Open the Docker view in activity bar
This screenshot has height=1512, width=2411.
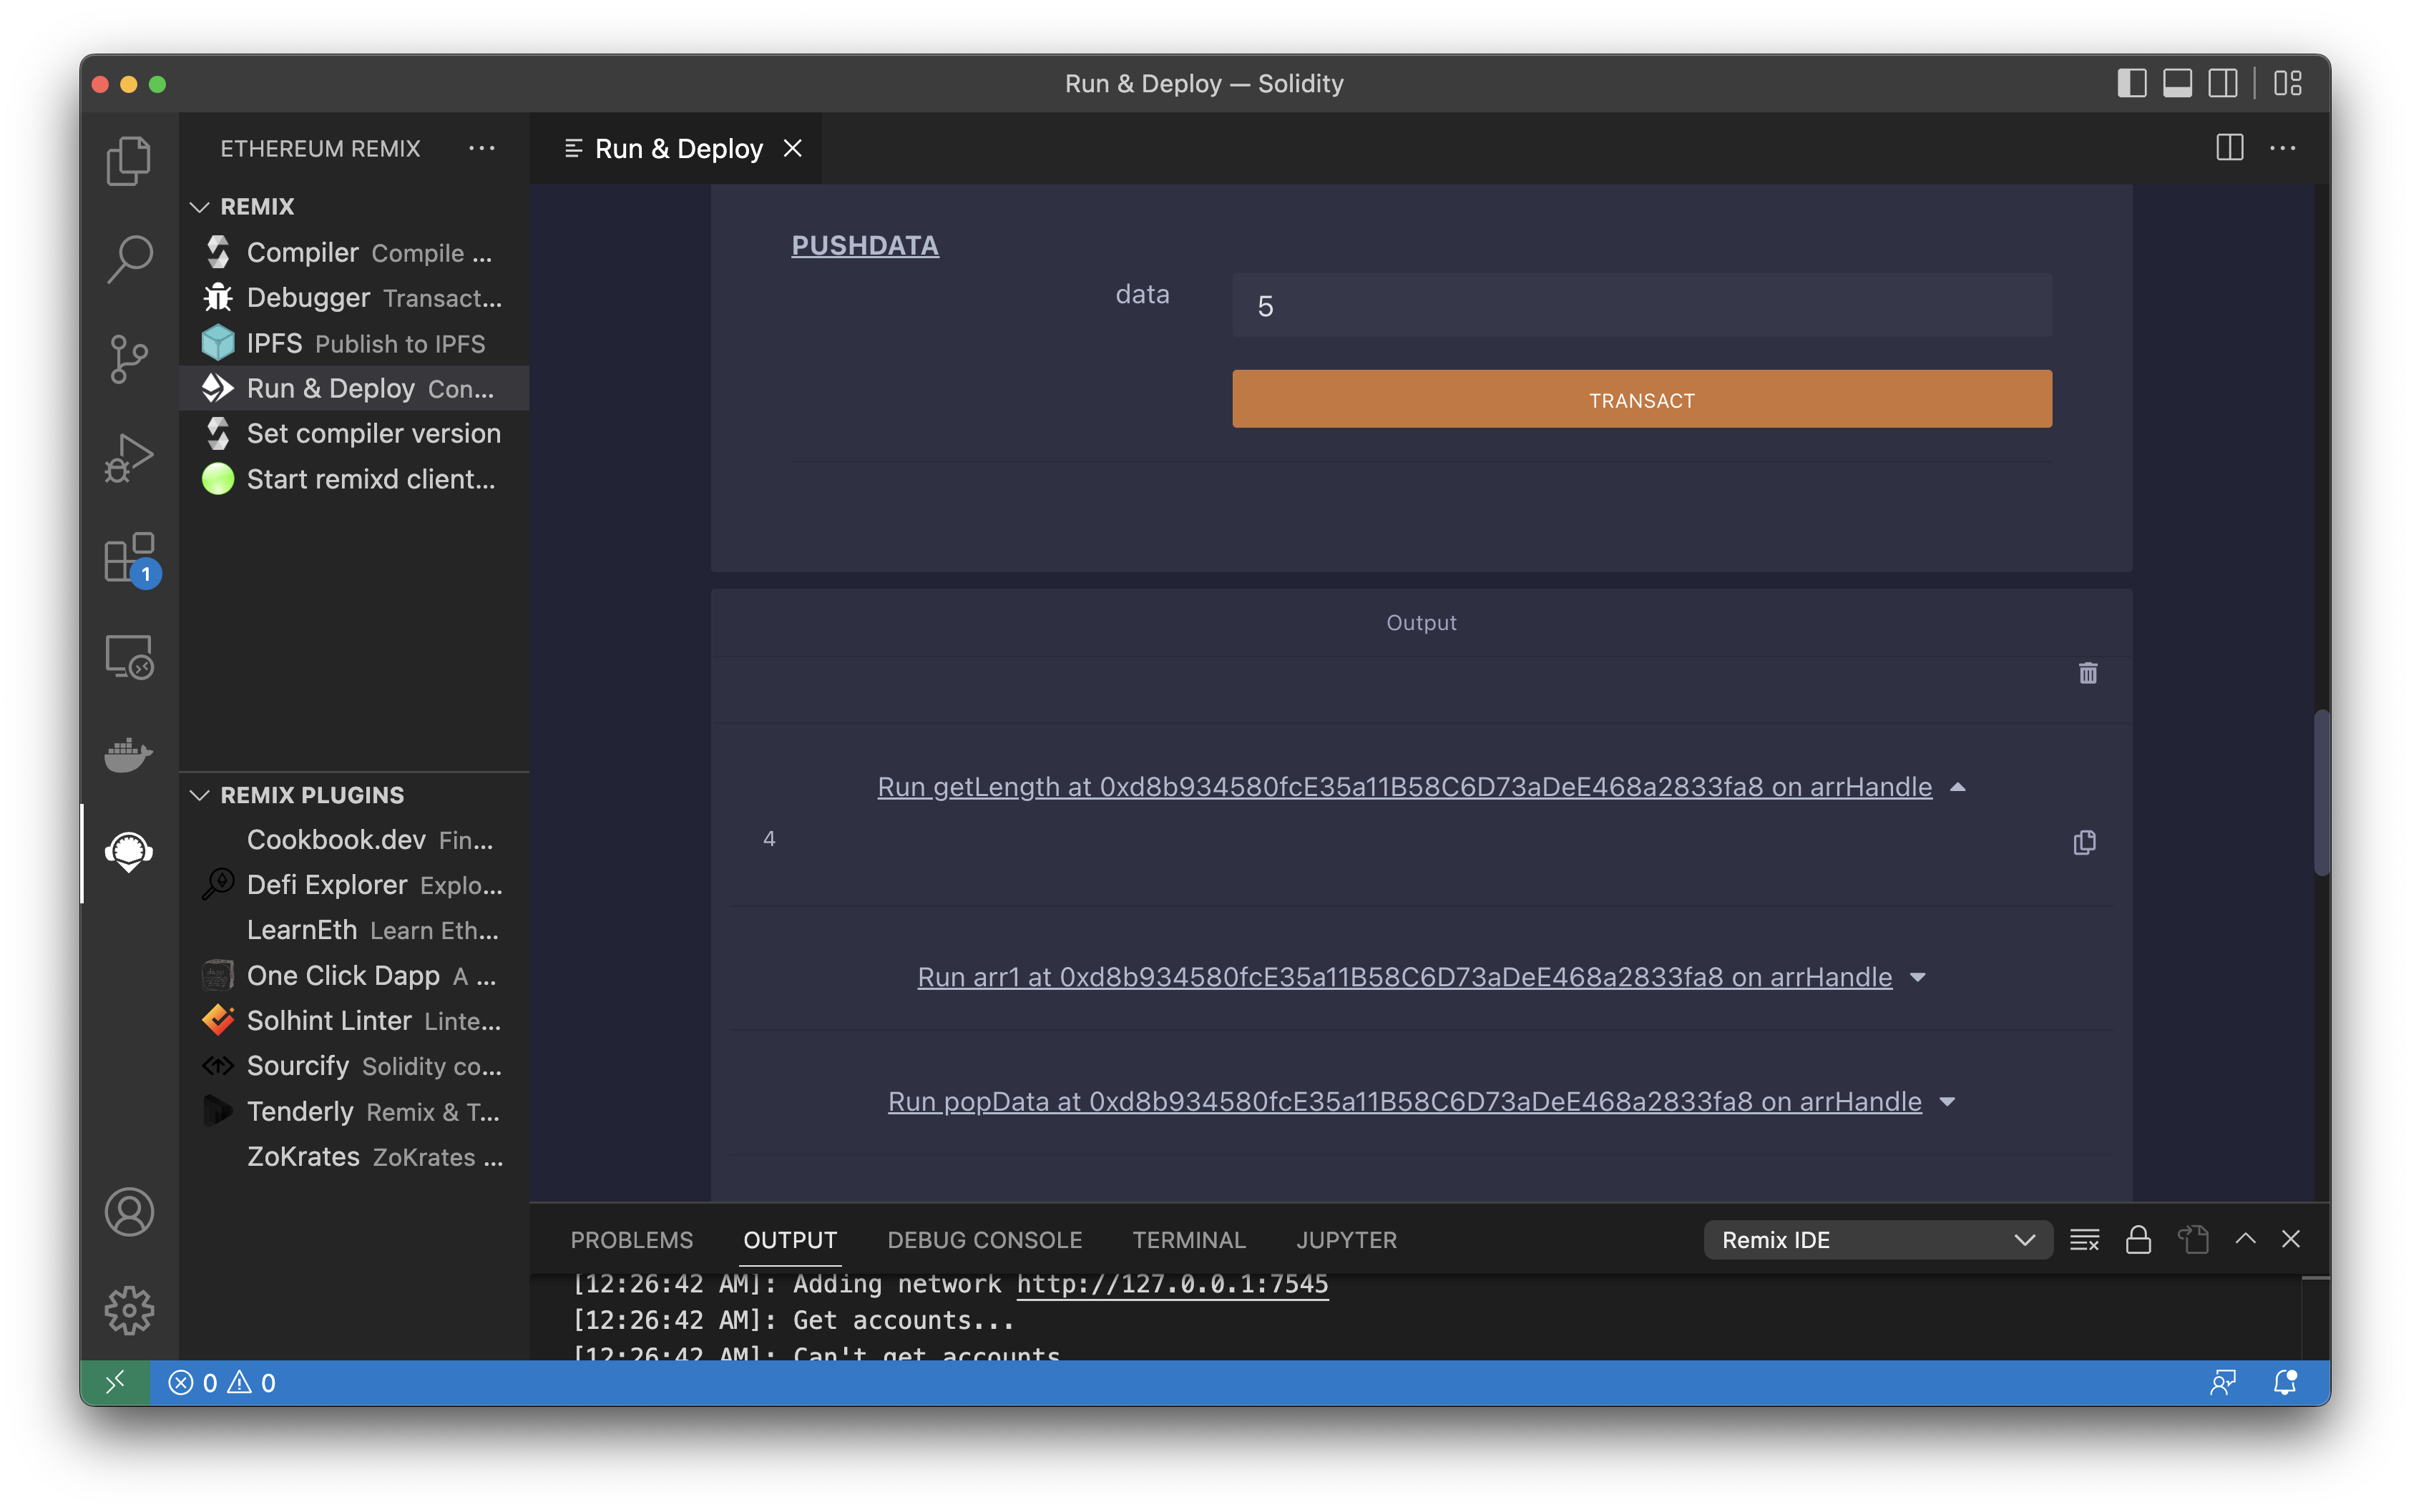click(x=128, y=754)
